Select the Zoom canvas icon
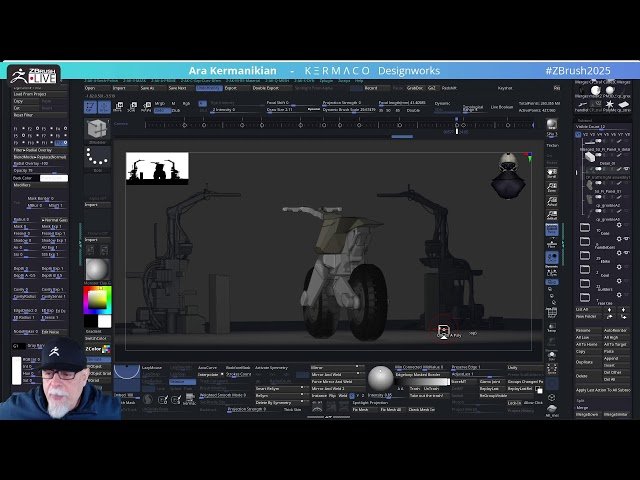Image resolution: width=640 pixels, height=480 pixels. pos(552,187)
